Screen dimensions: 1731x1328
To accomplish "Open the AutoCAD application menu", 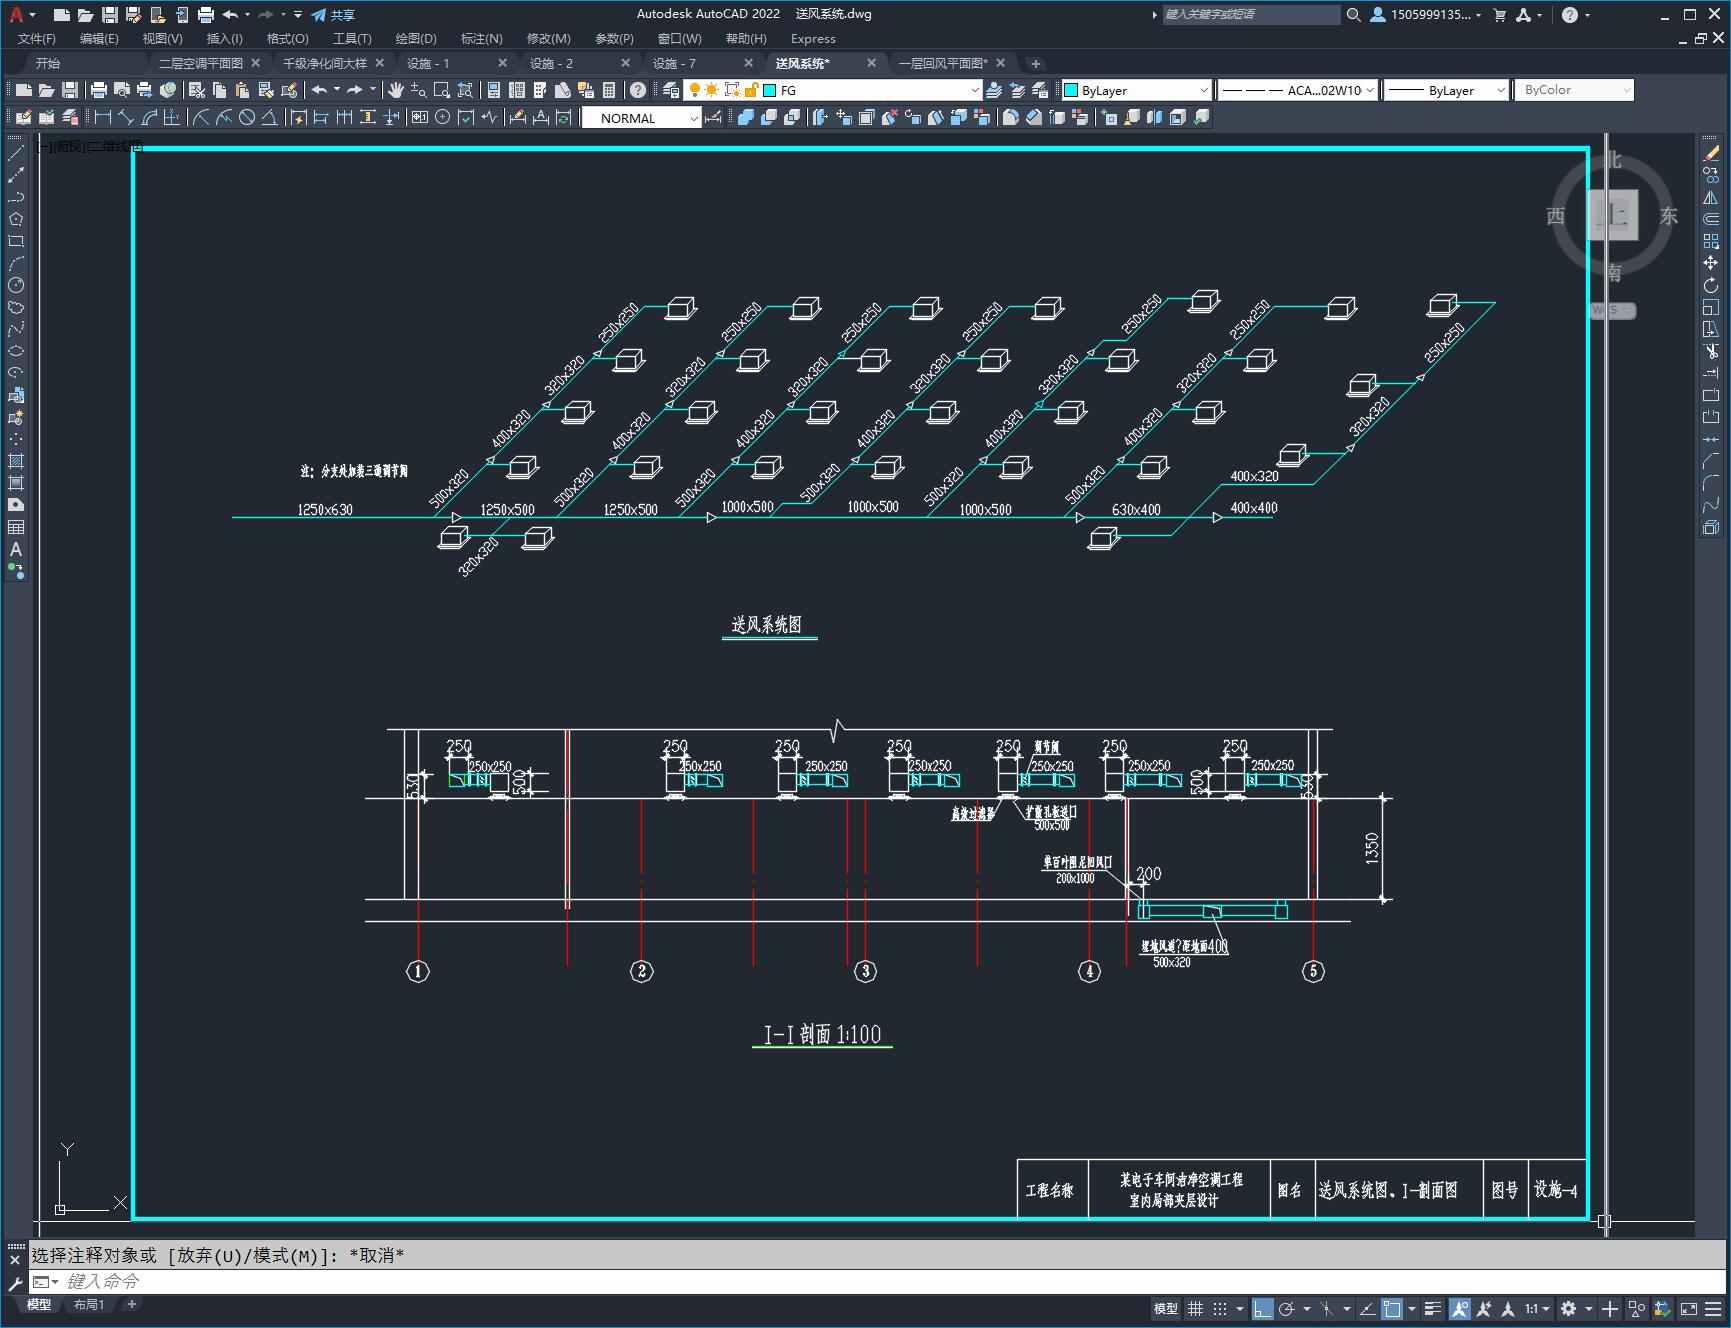I will (19, 15).
